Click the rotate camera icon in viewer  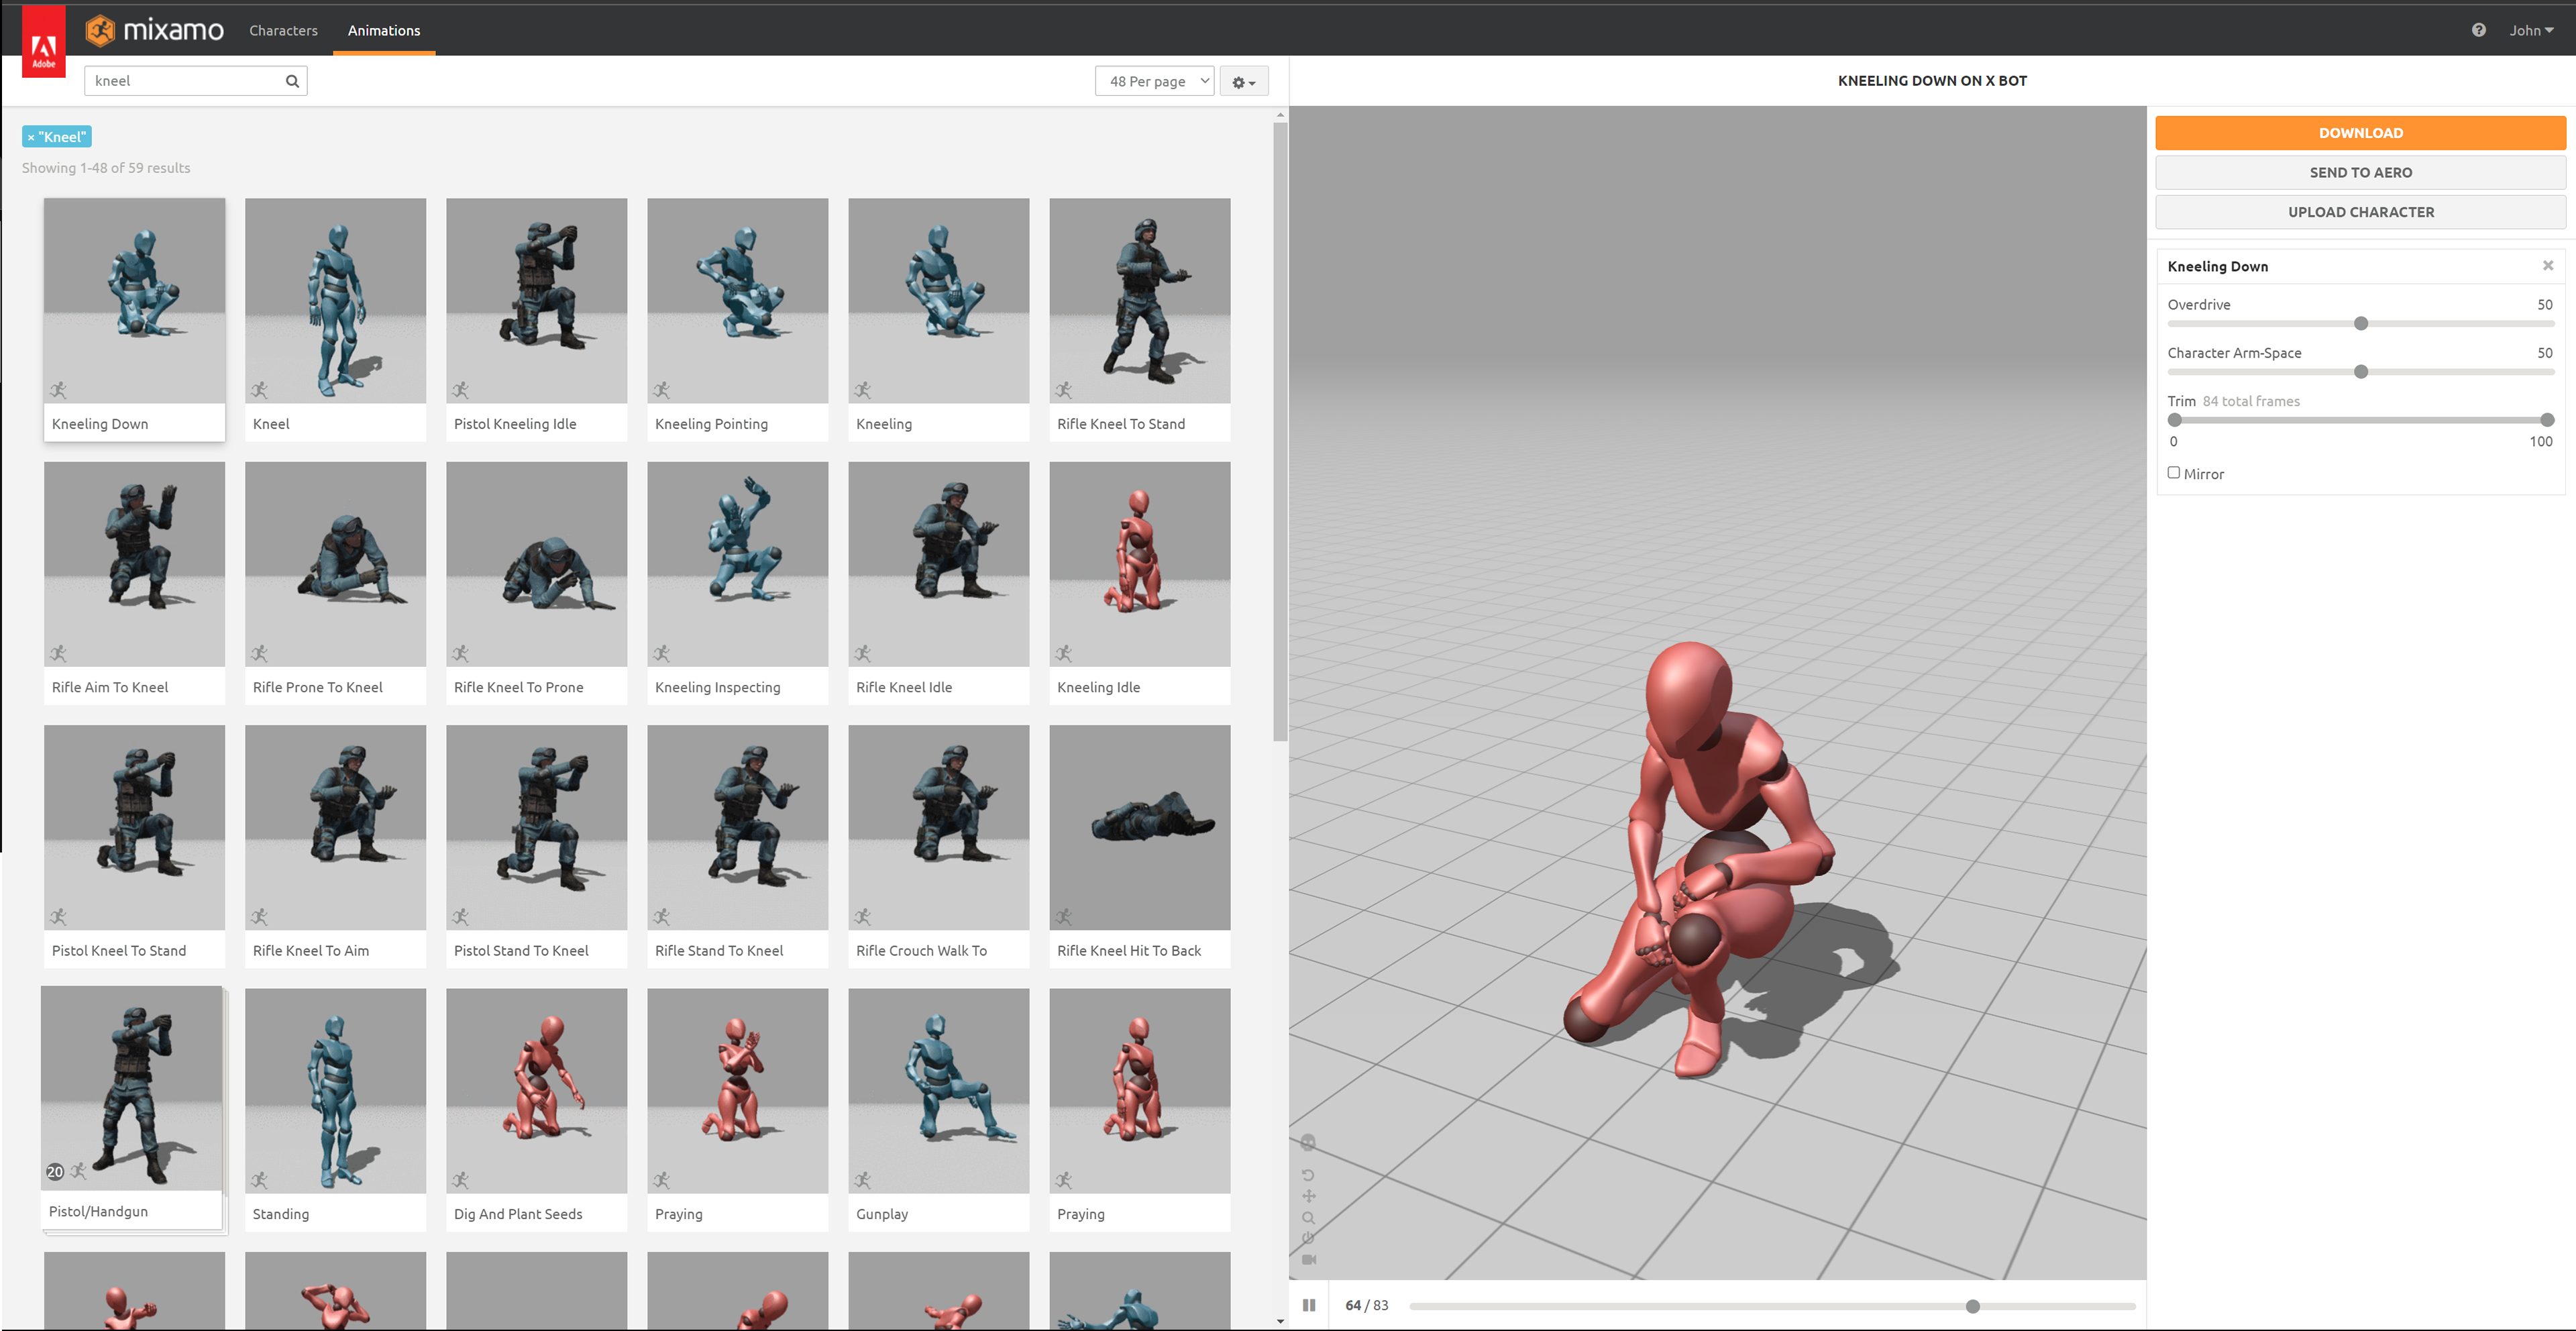(1308, 1175)
